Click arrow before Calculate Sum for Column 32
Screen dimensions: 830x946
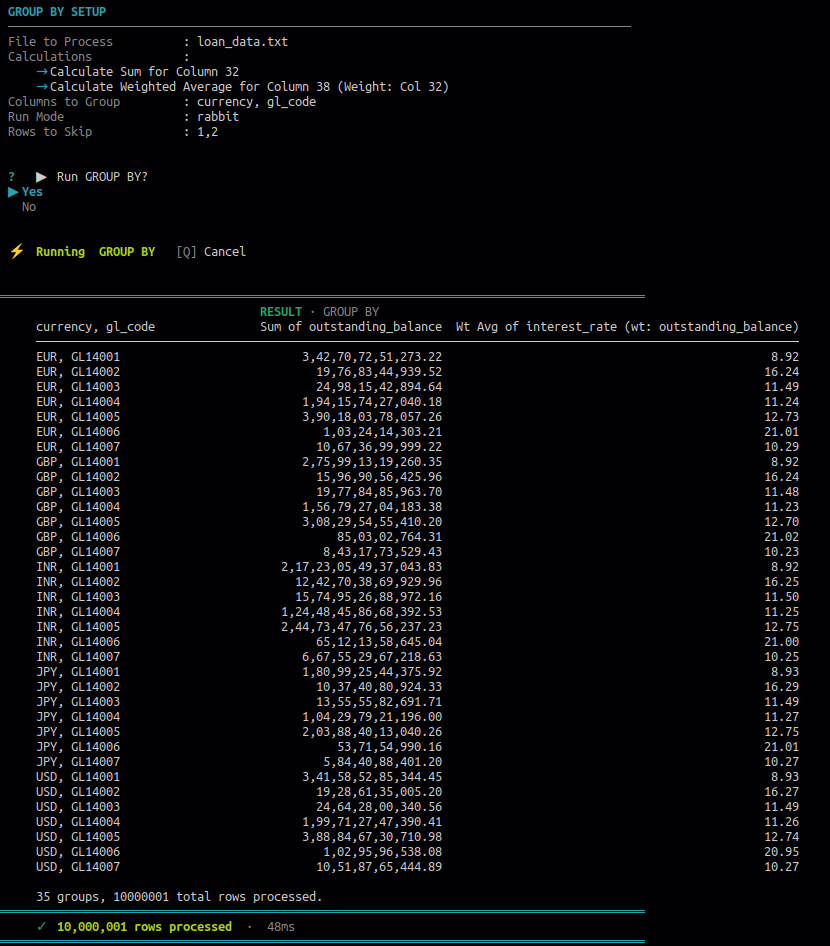click(x=42, y=72)
